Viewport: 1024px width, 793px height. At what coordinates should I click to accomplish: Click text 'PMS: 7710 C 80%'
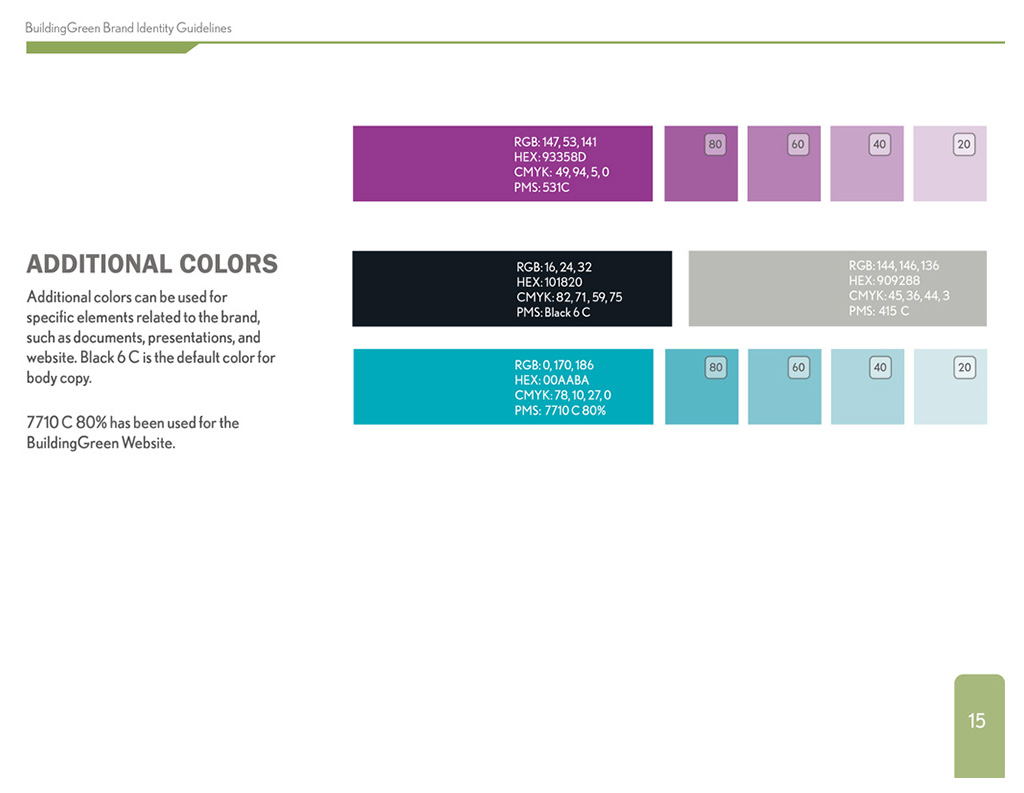pyautogui.click(x=560, y=411)
